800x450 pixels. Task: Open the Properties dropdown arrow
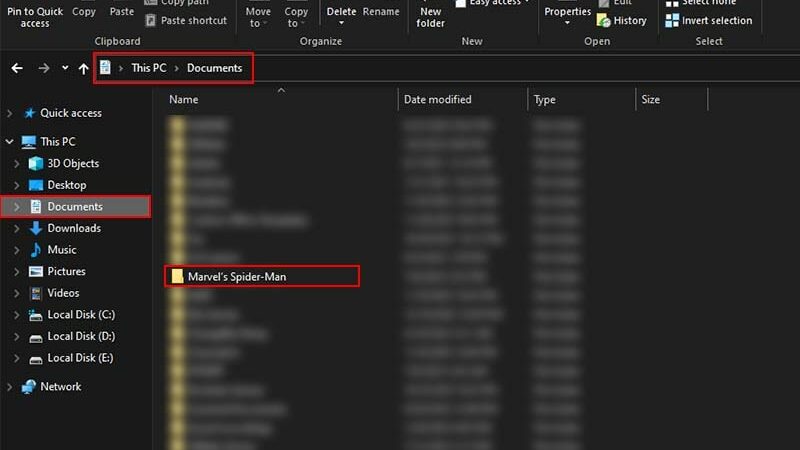coord(567,23)
